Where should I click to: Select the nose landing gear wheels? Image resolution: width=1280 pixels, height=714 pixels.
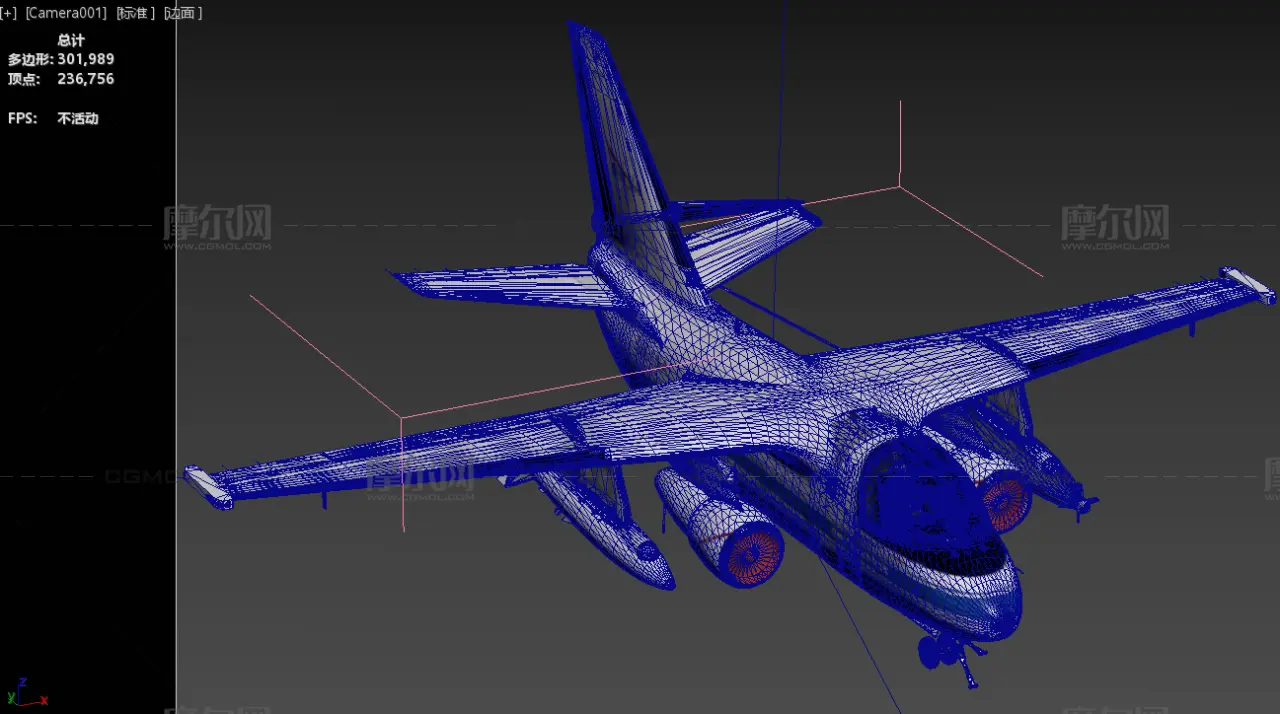[x=938, y=650]
